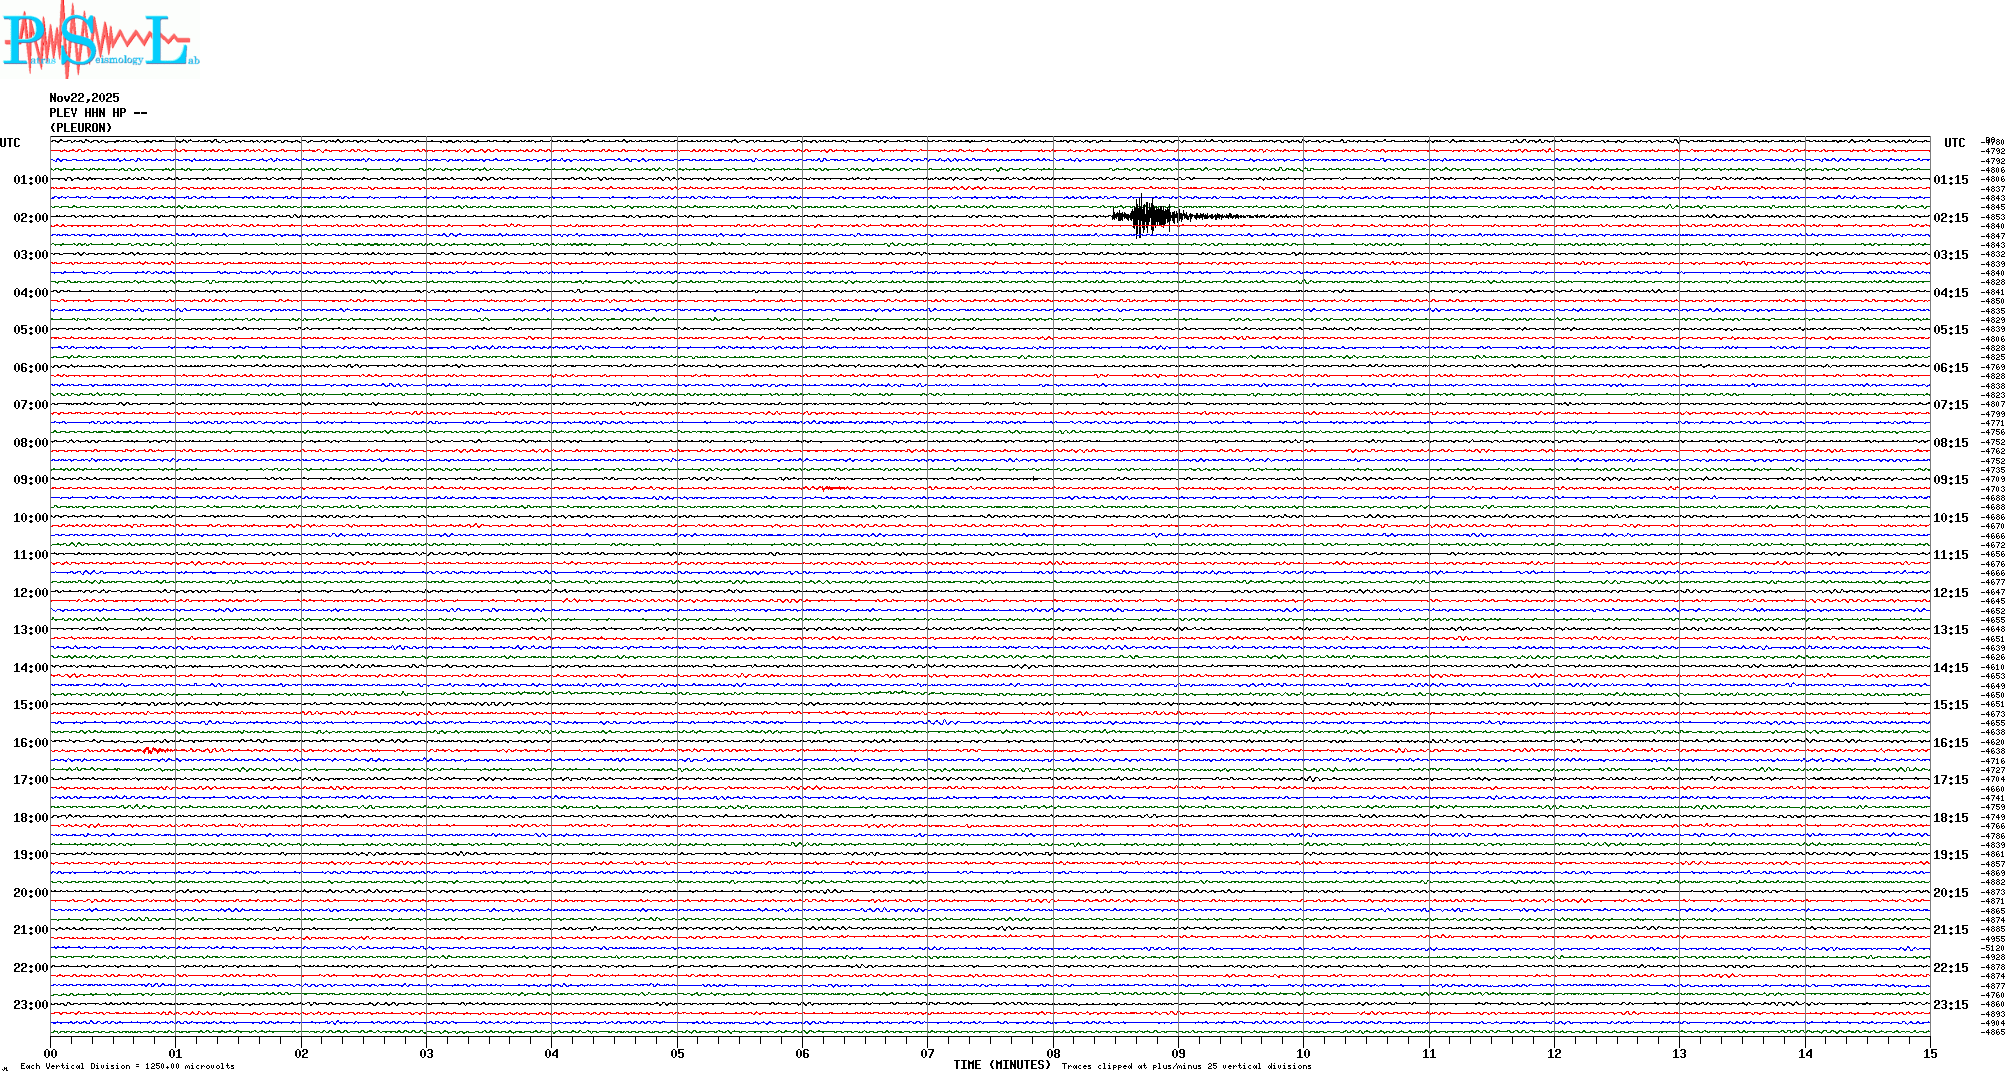
Task: Click the 05 minute tick label
Action: click(x=677, y=1054)
